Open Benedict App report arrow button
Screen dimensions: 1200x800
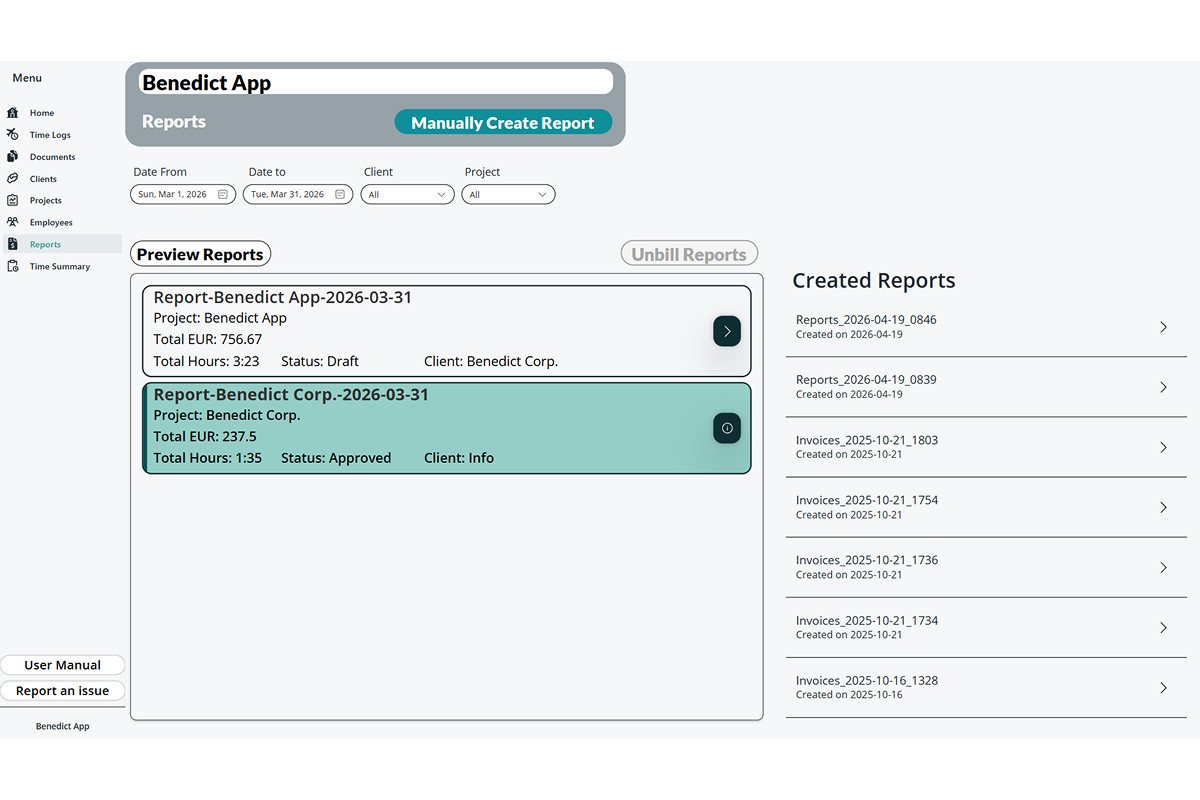pos(727,331)
